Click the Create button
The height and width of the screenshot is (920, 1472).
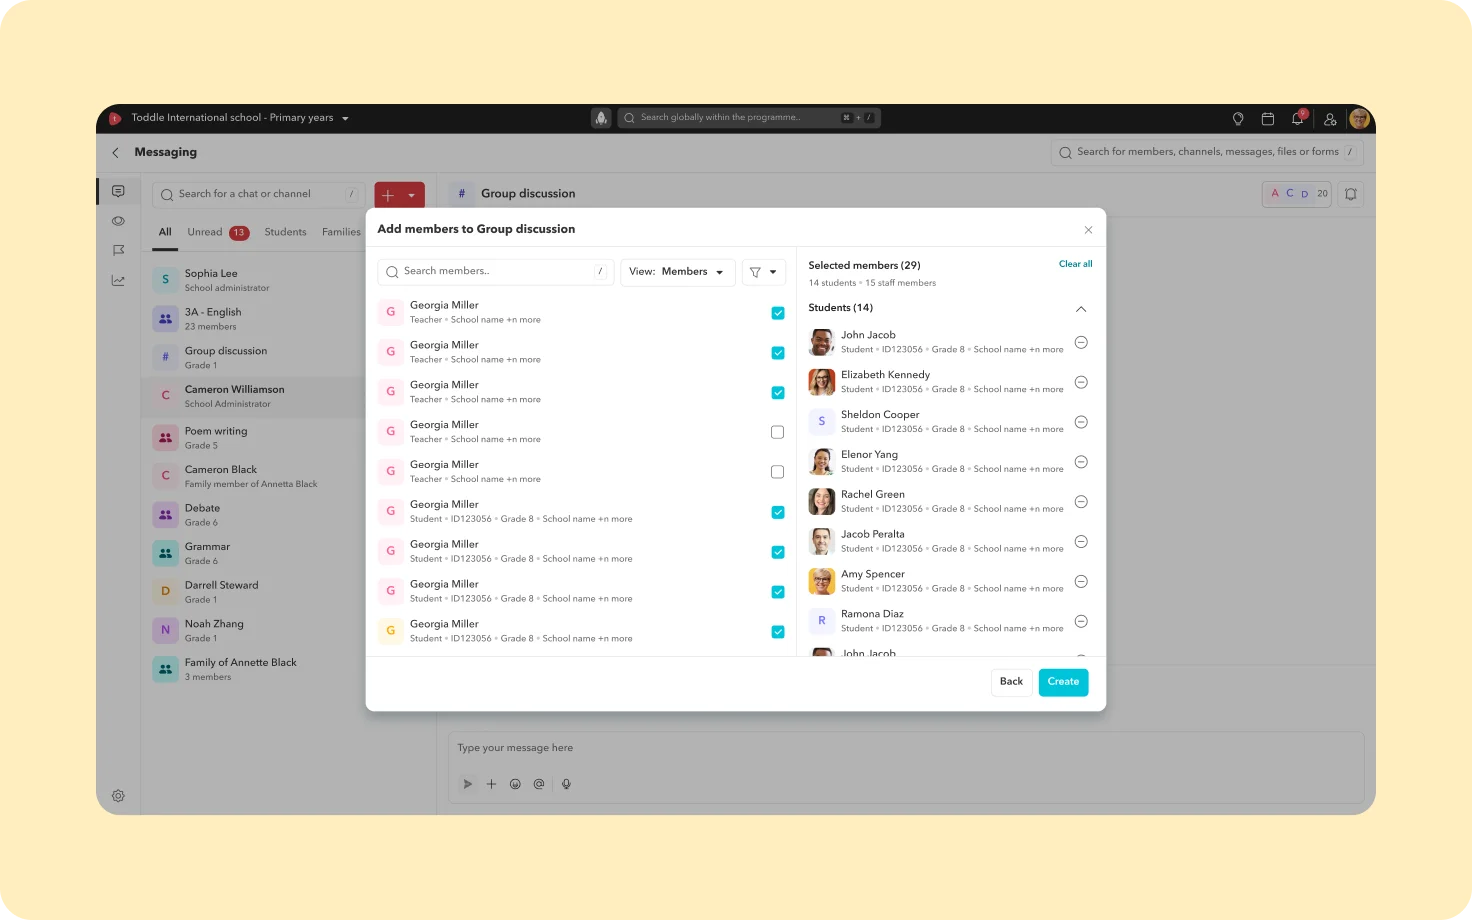click(x=1063, y=682)
